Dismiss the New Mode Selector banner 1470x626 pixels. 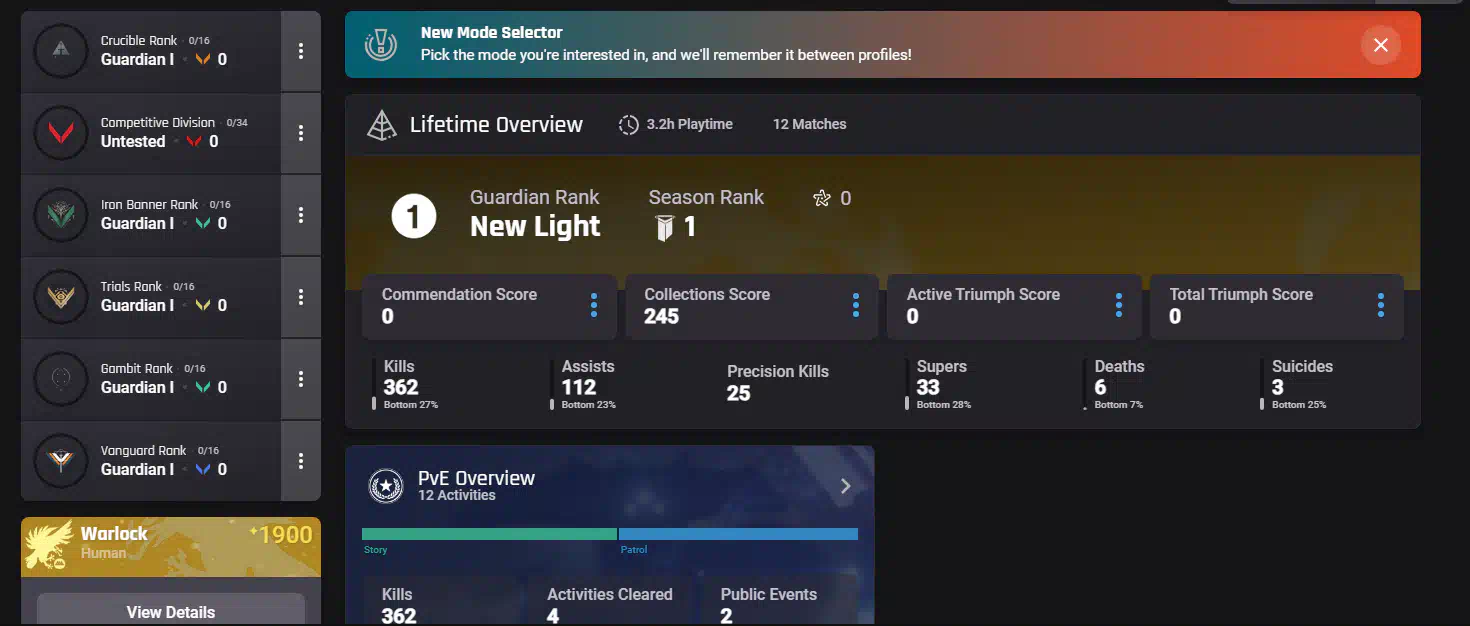1381,45
